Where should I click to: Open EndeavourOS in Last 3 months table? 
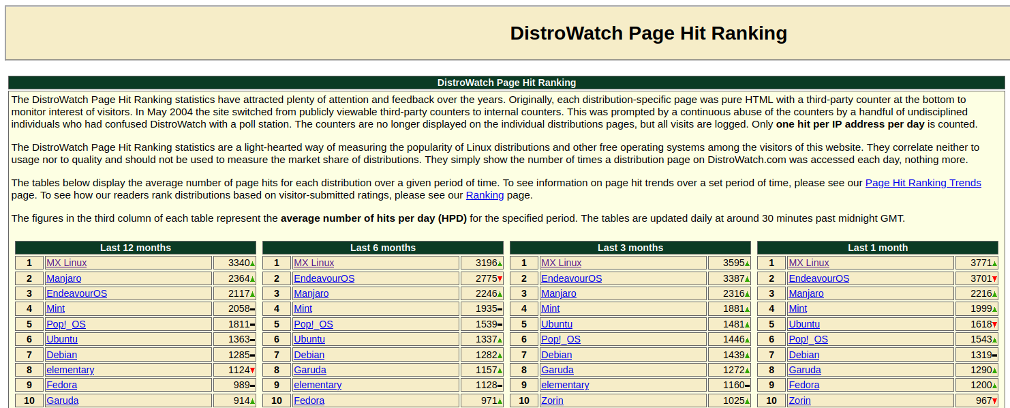pyautogui.click(x=571, y=278)
